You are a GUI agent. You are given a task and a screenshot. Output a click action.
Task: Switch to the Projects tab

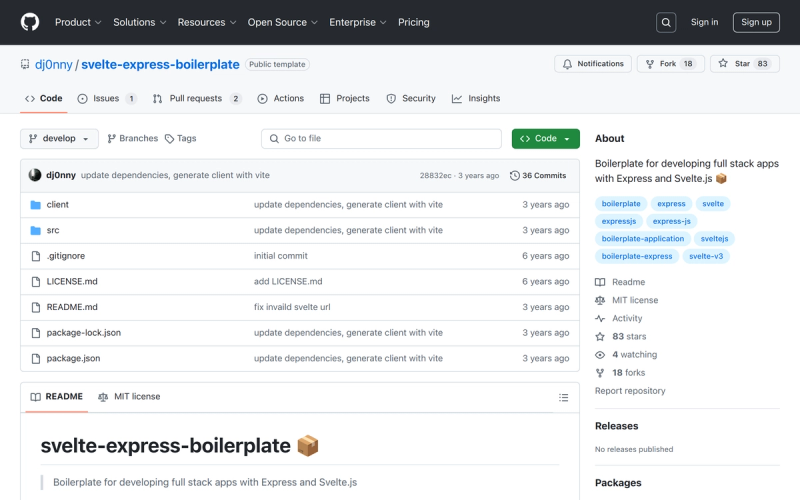coord(344,98)
